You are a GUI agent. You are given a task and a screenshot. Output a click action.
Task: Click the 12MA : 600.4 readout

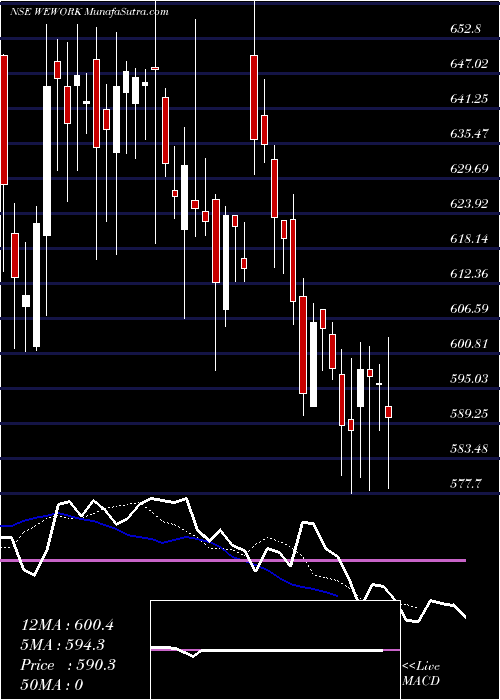tap(67, 625)
